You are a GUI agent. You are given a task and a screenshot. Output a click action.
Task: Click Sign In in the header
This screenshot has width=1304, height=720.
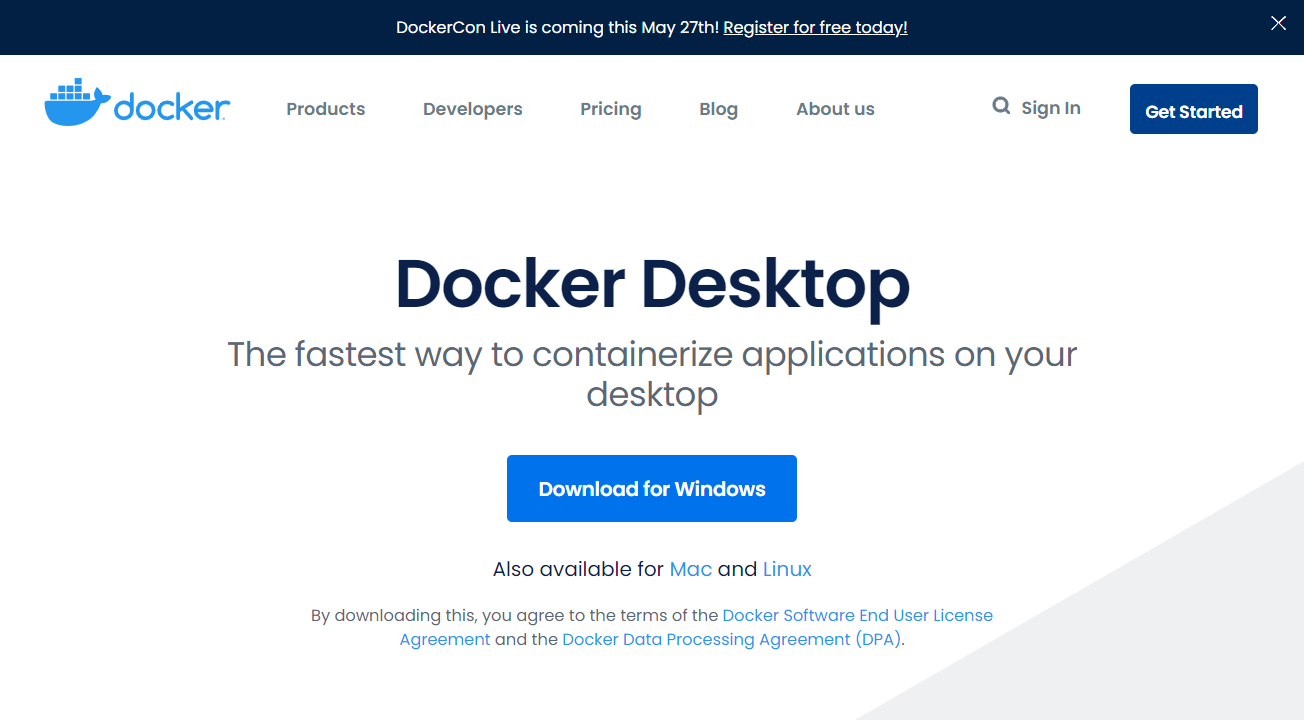pos(1051,107)
